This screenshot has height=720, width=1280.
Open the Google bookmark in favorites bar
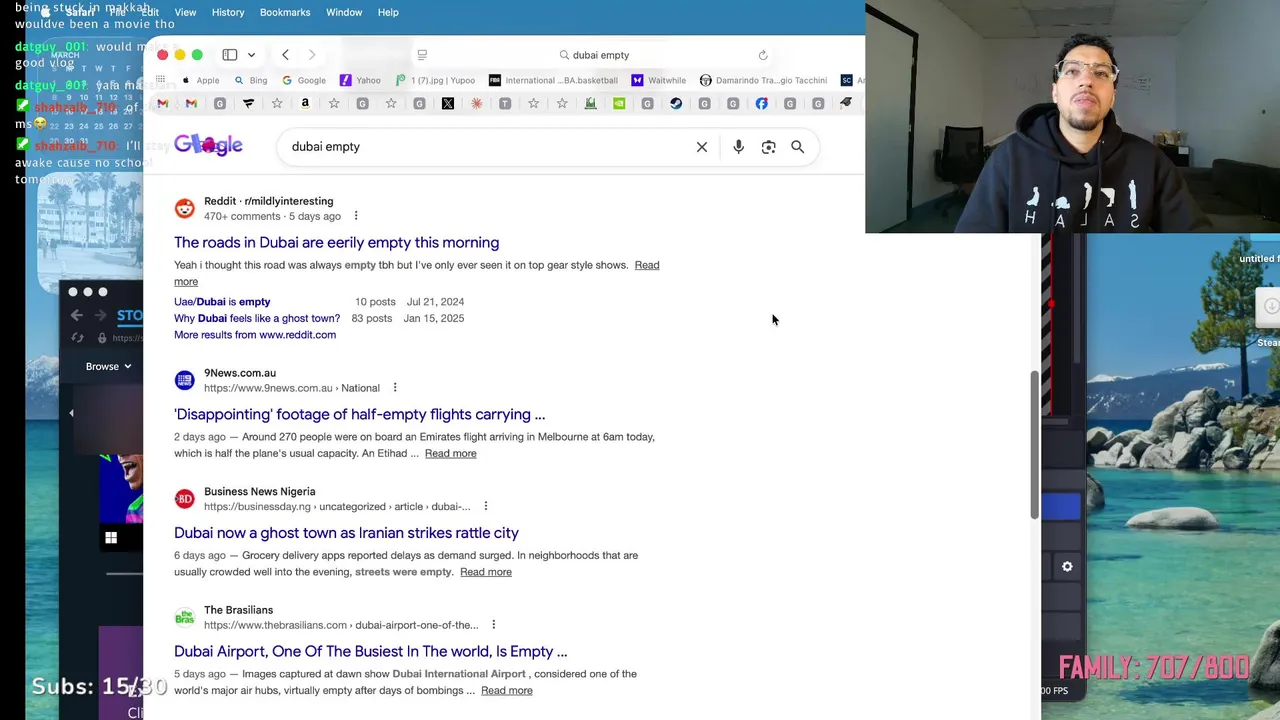coord(304,80)
